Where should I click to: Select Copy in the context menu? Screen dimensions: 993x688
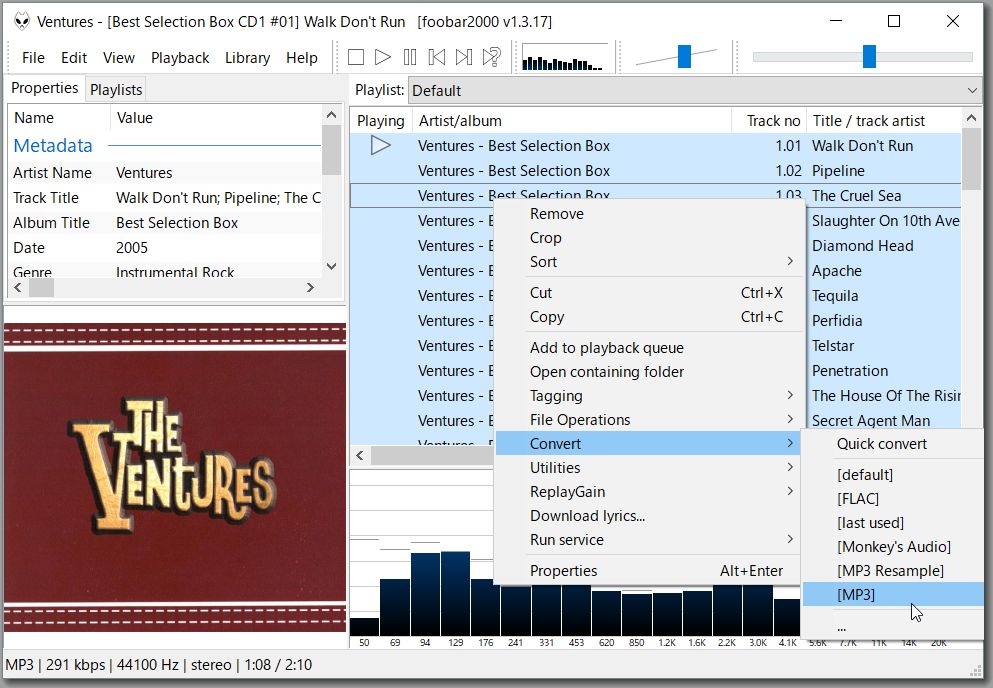647,317
